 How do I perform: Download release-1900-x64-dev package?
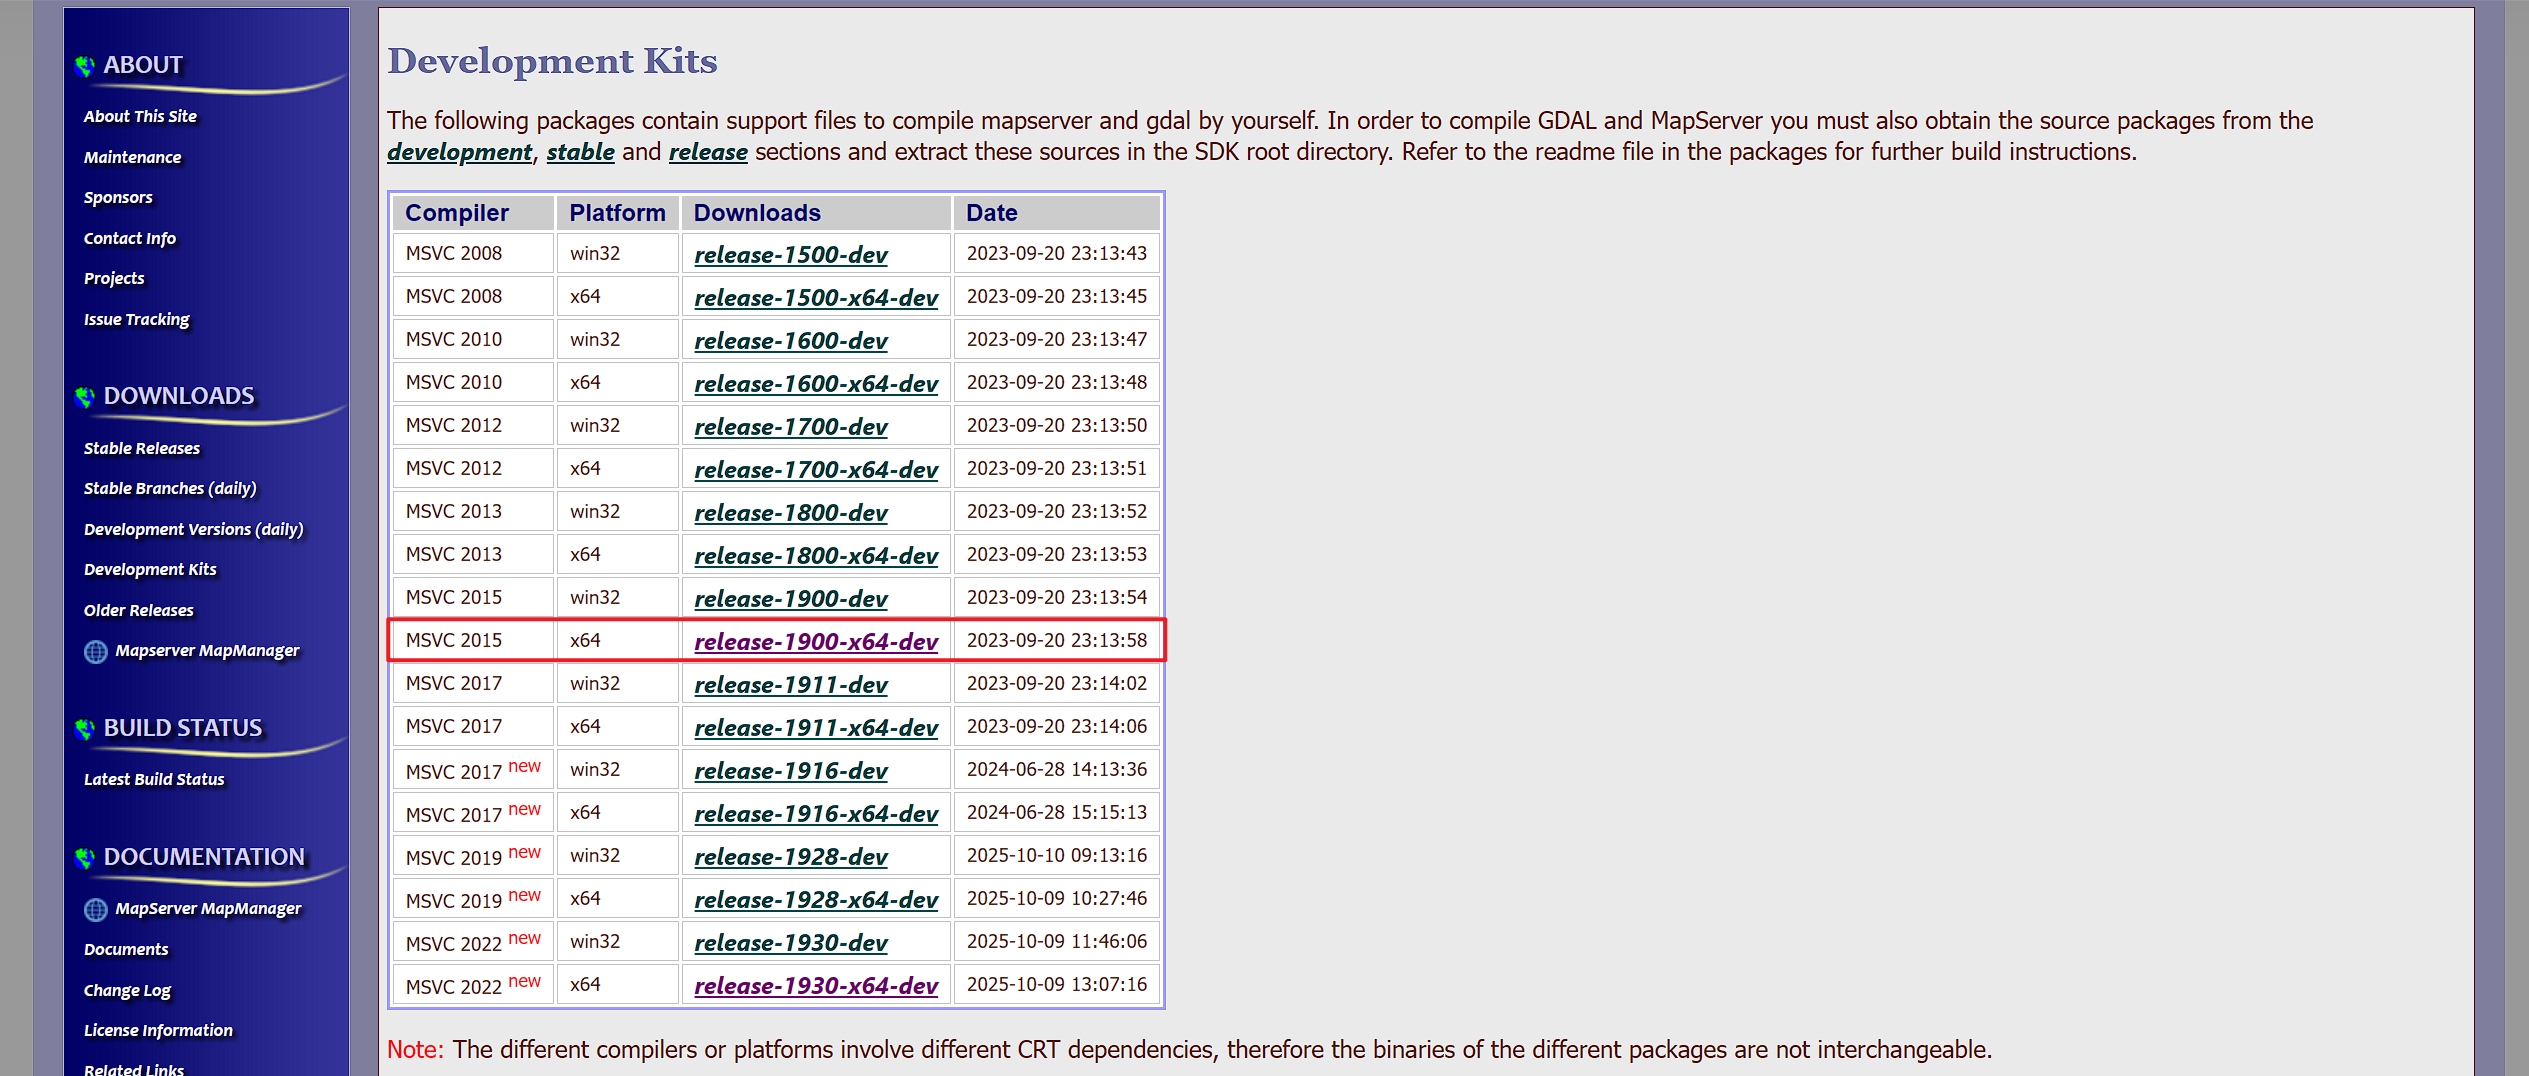click(x=815, y=642)
